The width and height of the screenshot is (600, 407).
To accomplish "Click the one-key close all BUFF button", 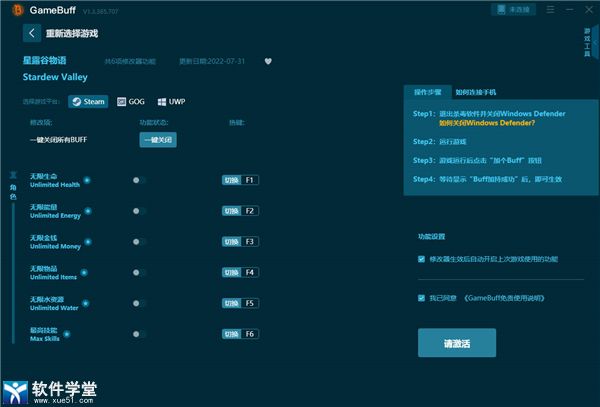I will pos(158,140).
